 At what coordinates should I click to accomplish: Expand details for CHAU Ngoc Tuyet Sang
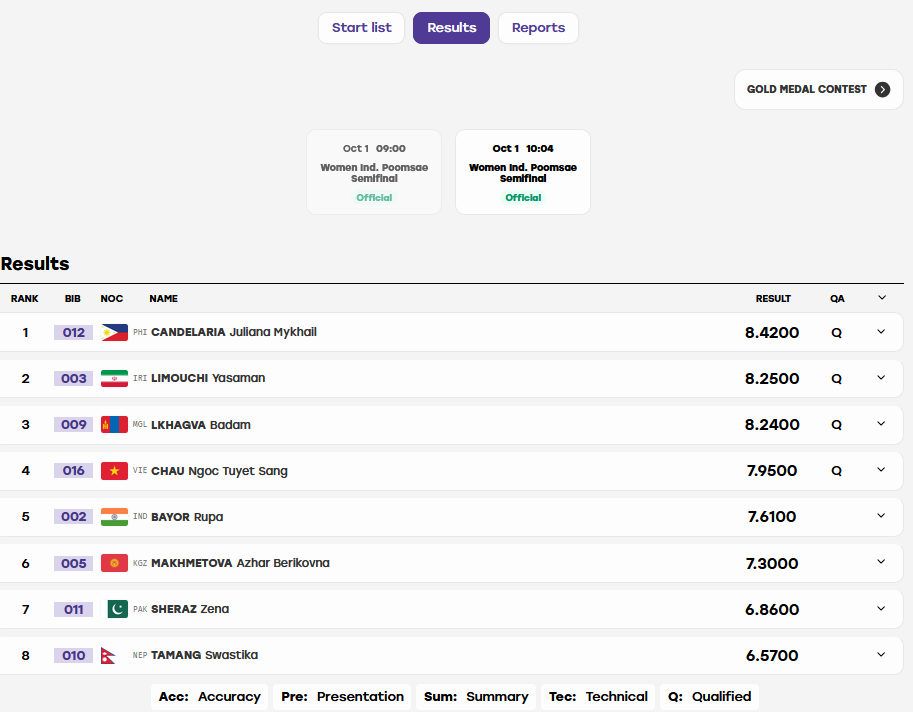click(x=881, y=470)
